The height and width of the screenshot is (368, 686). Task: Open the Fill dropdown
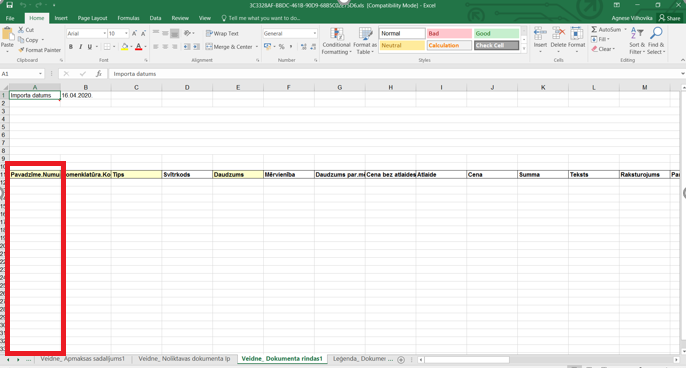click(x=600, y=39)
